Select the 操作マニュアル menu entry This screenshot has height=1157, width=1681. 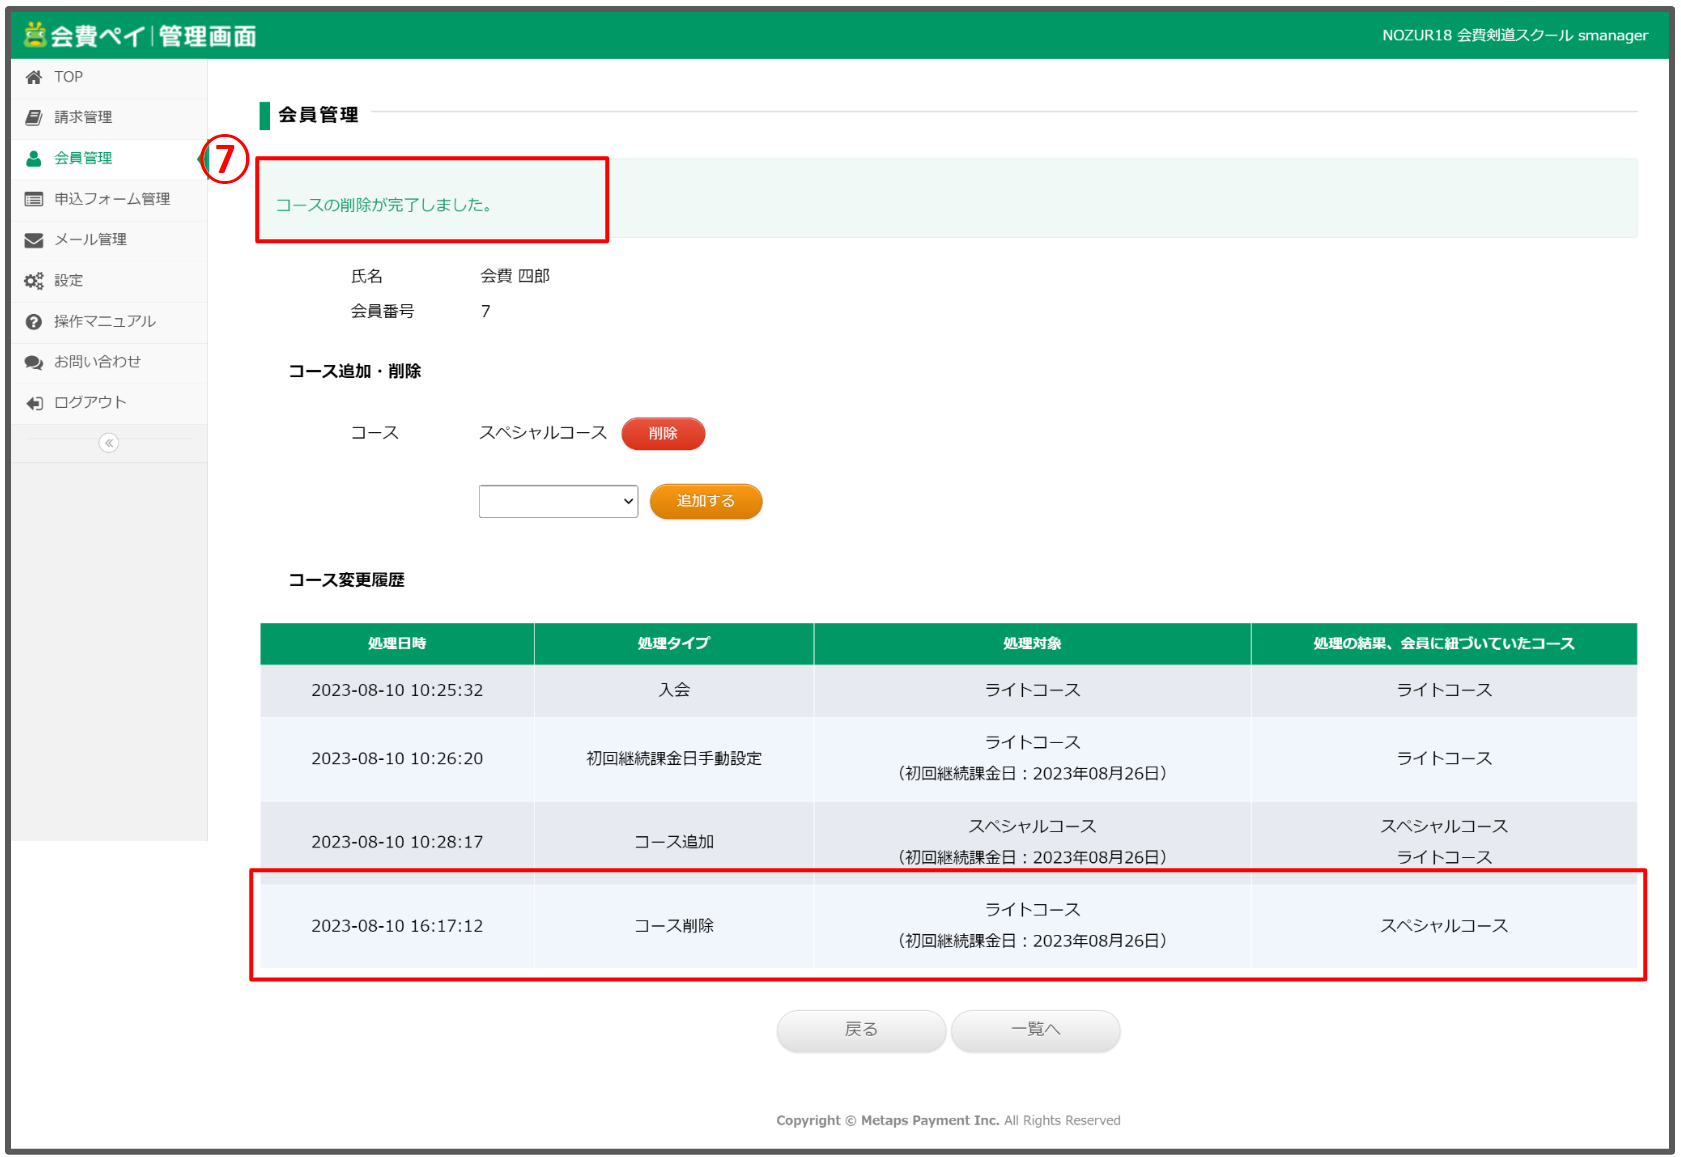click(104, 322)
